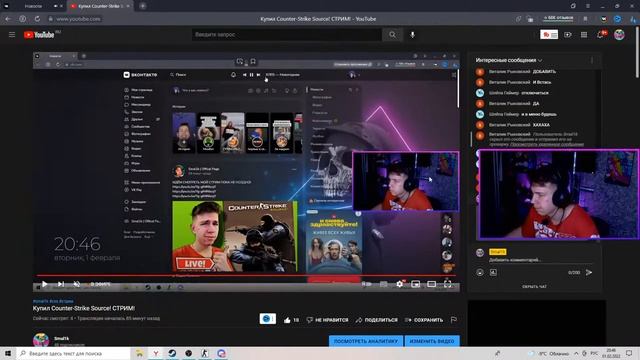Image resolution: width=640 pixels, height=360 pixels.
Task: Switch player to miniplayer mode
Action: (x=416, y=284)
